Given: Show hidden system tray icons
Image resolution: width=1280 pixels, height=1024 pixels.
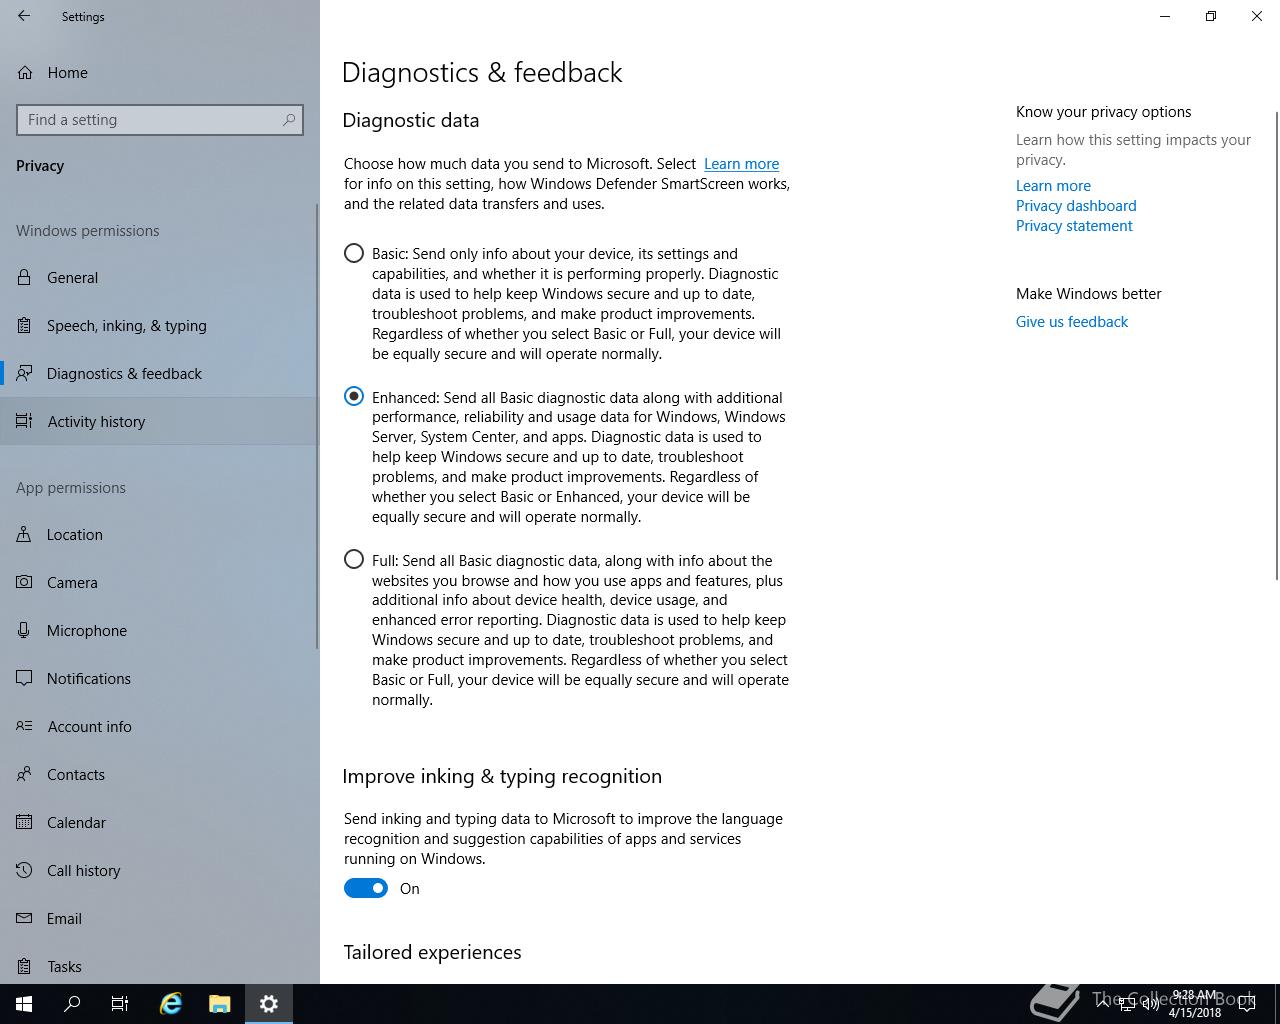Looking at the screenshot, I should click(x=1102, y=1004).
